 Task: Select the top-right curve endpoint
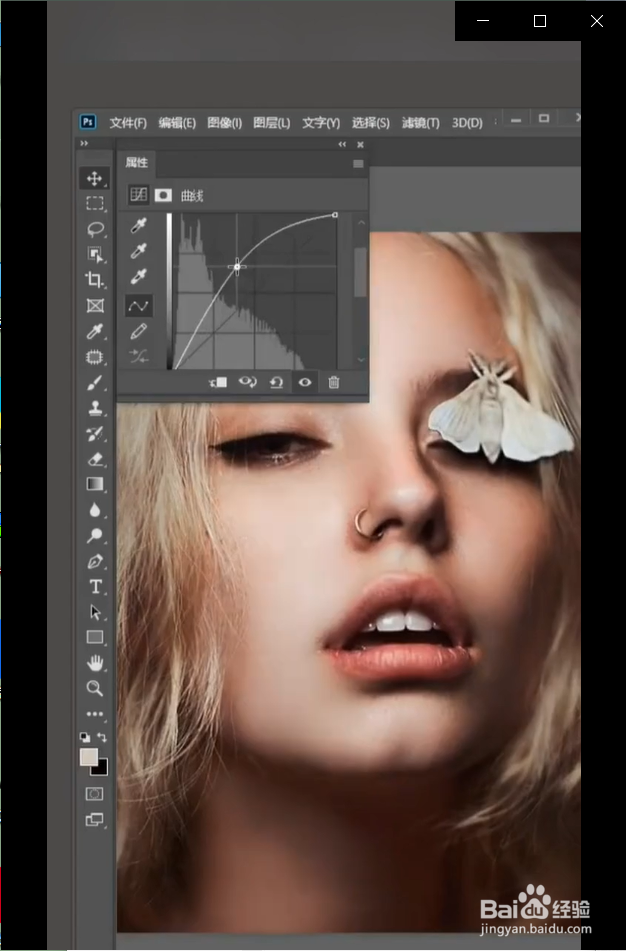point(335,215)
